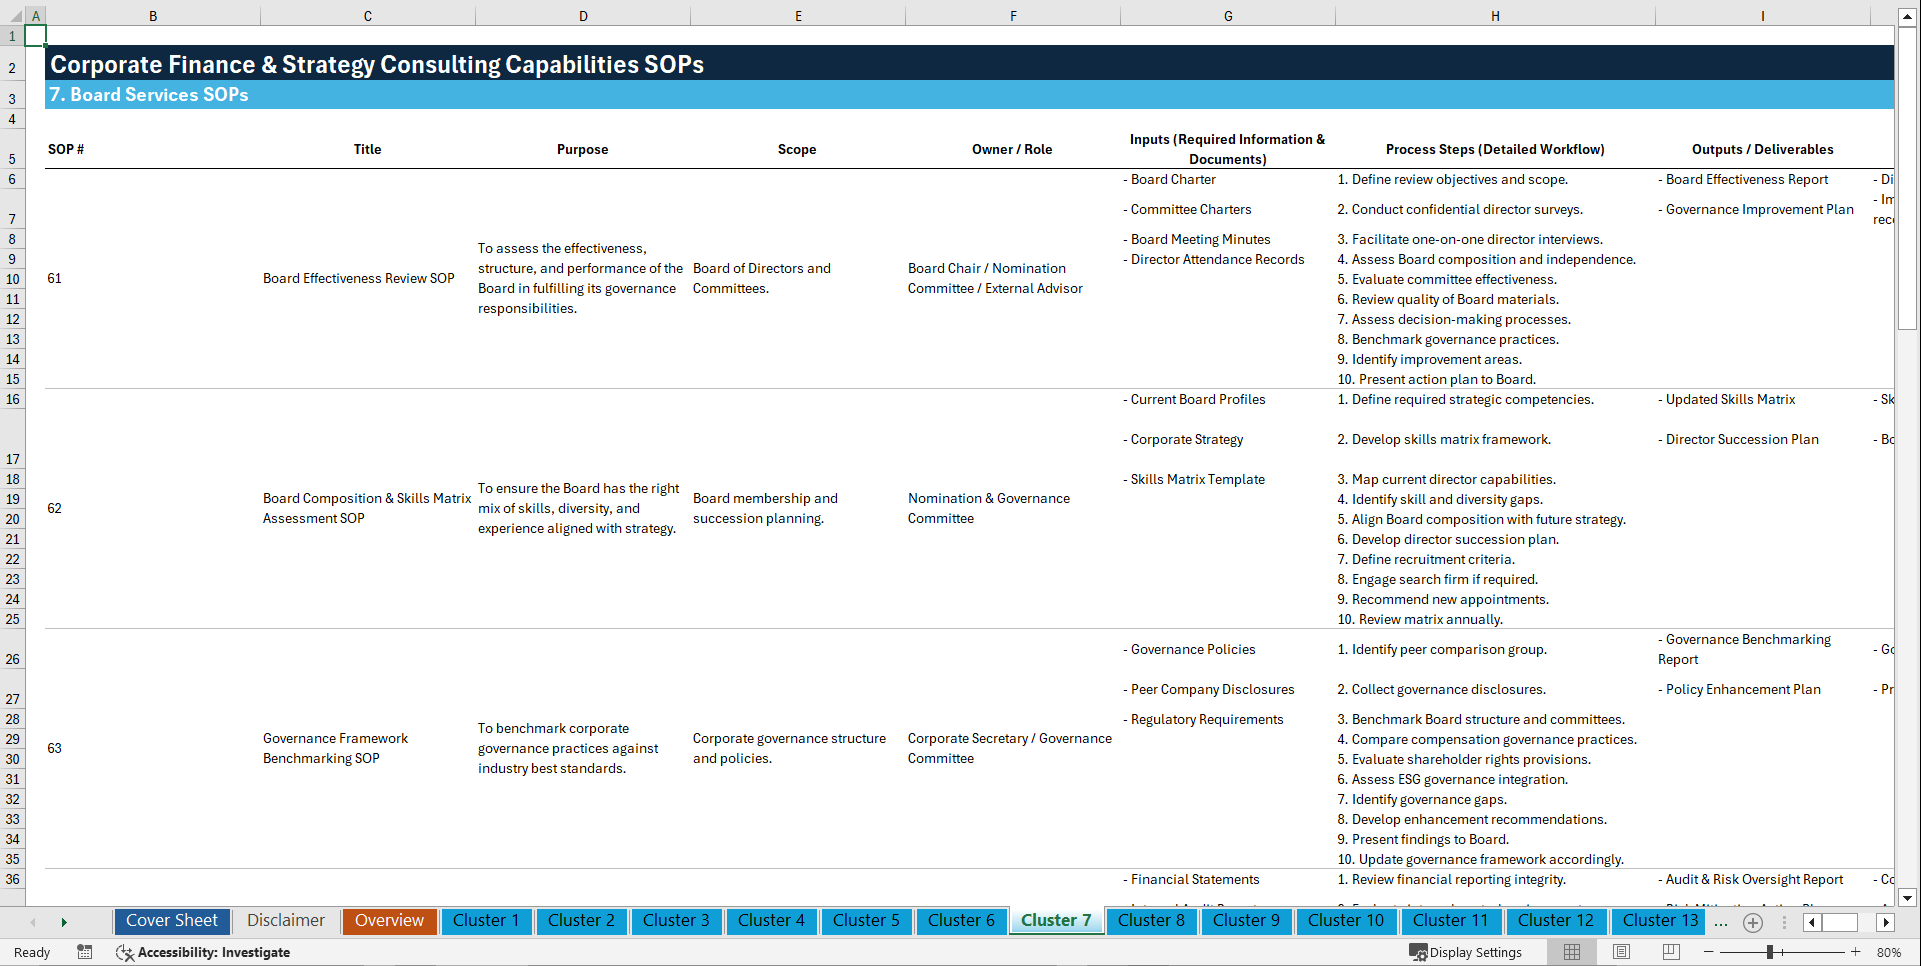Zoom out with the minus icon
Screen dimensions: 1921x966
pos(1709,952)
